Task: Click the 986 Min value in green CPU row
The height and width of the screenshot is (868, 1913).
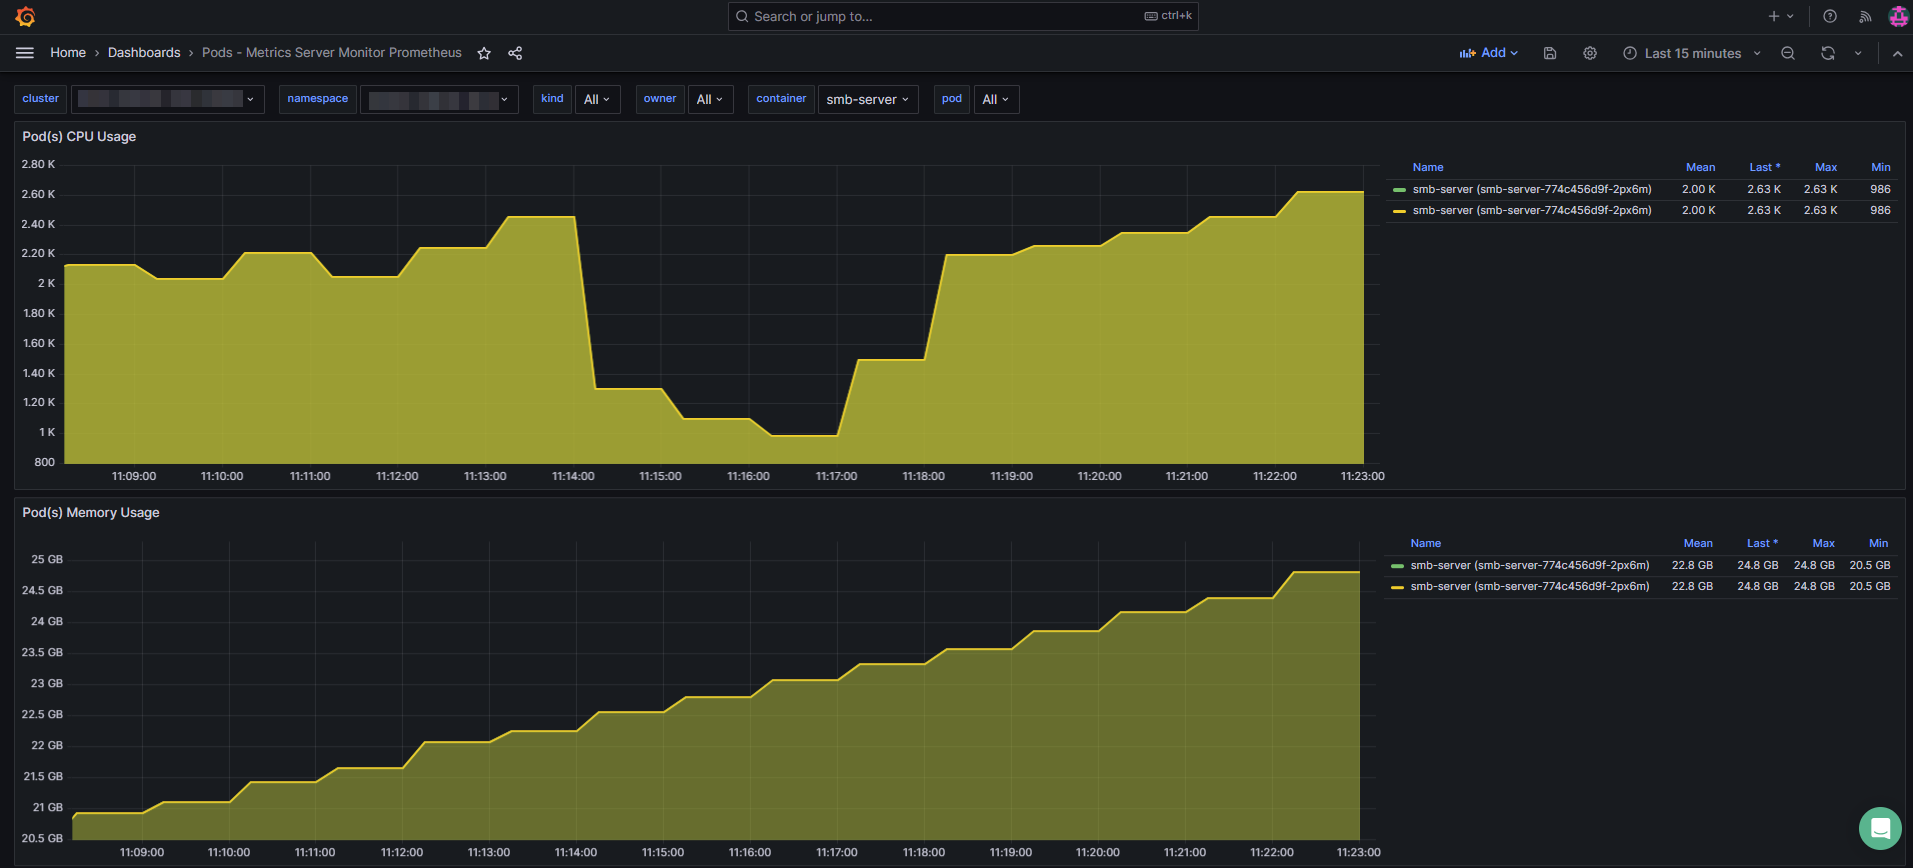Action: click(1880, 189)
